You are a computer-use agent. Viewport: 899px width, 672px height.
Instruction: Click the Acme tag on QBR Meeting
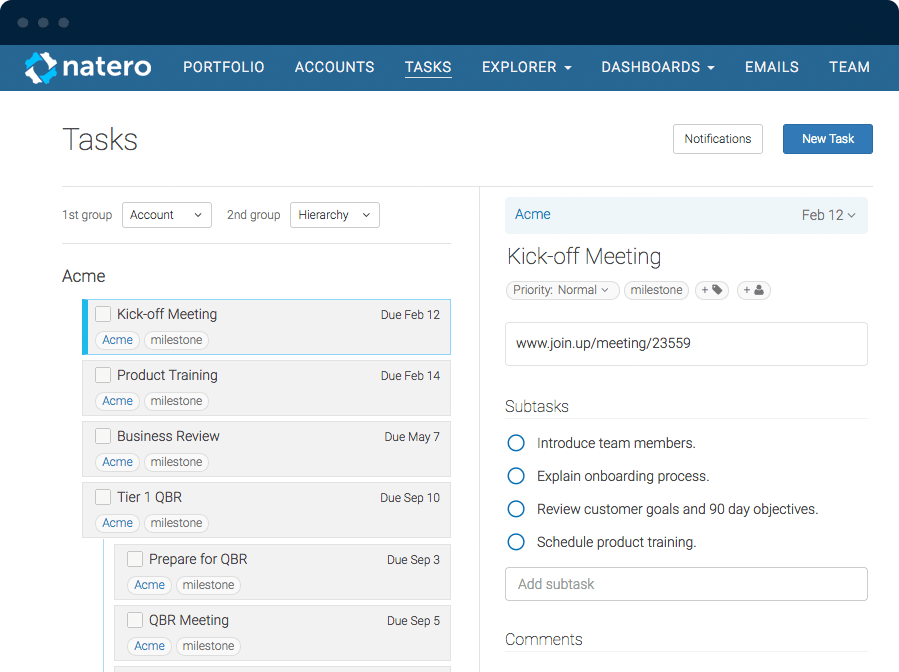[x=150, y=646]
